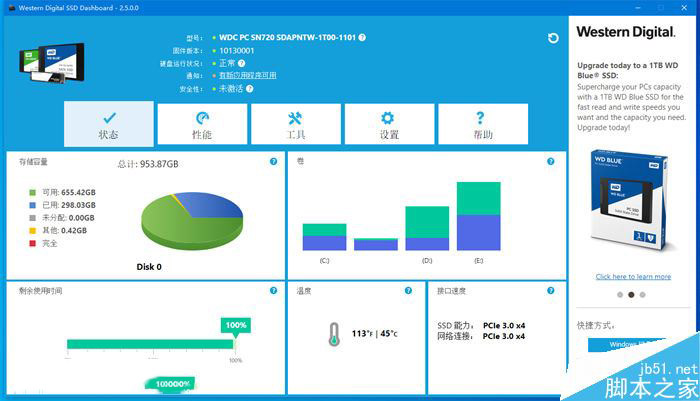Open the 状态 tab
Viewport: 700px width, 401px height.
pos(109,124)
